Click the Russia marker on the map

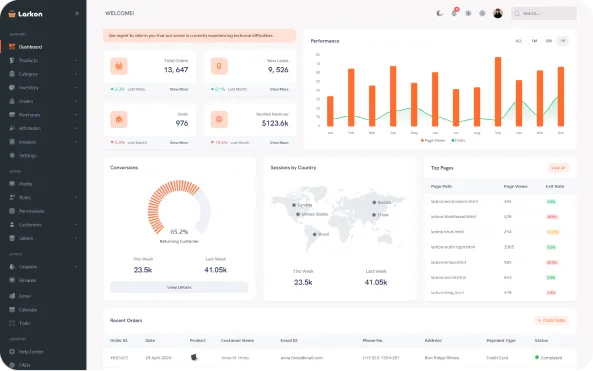tap(374, 202)
